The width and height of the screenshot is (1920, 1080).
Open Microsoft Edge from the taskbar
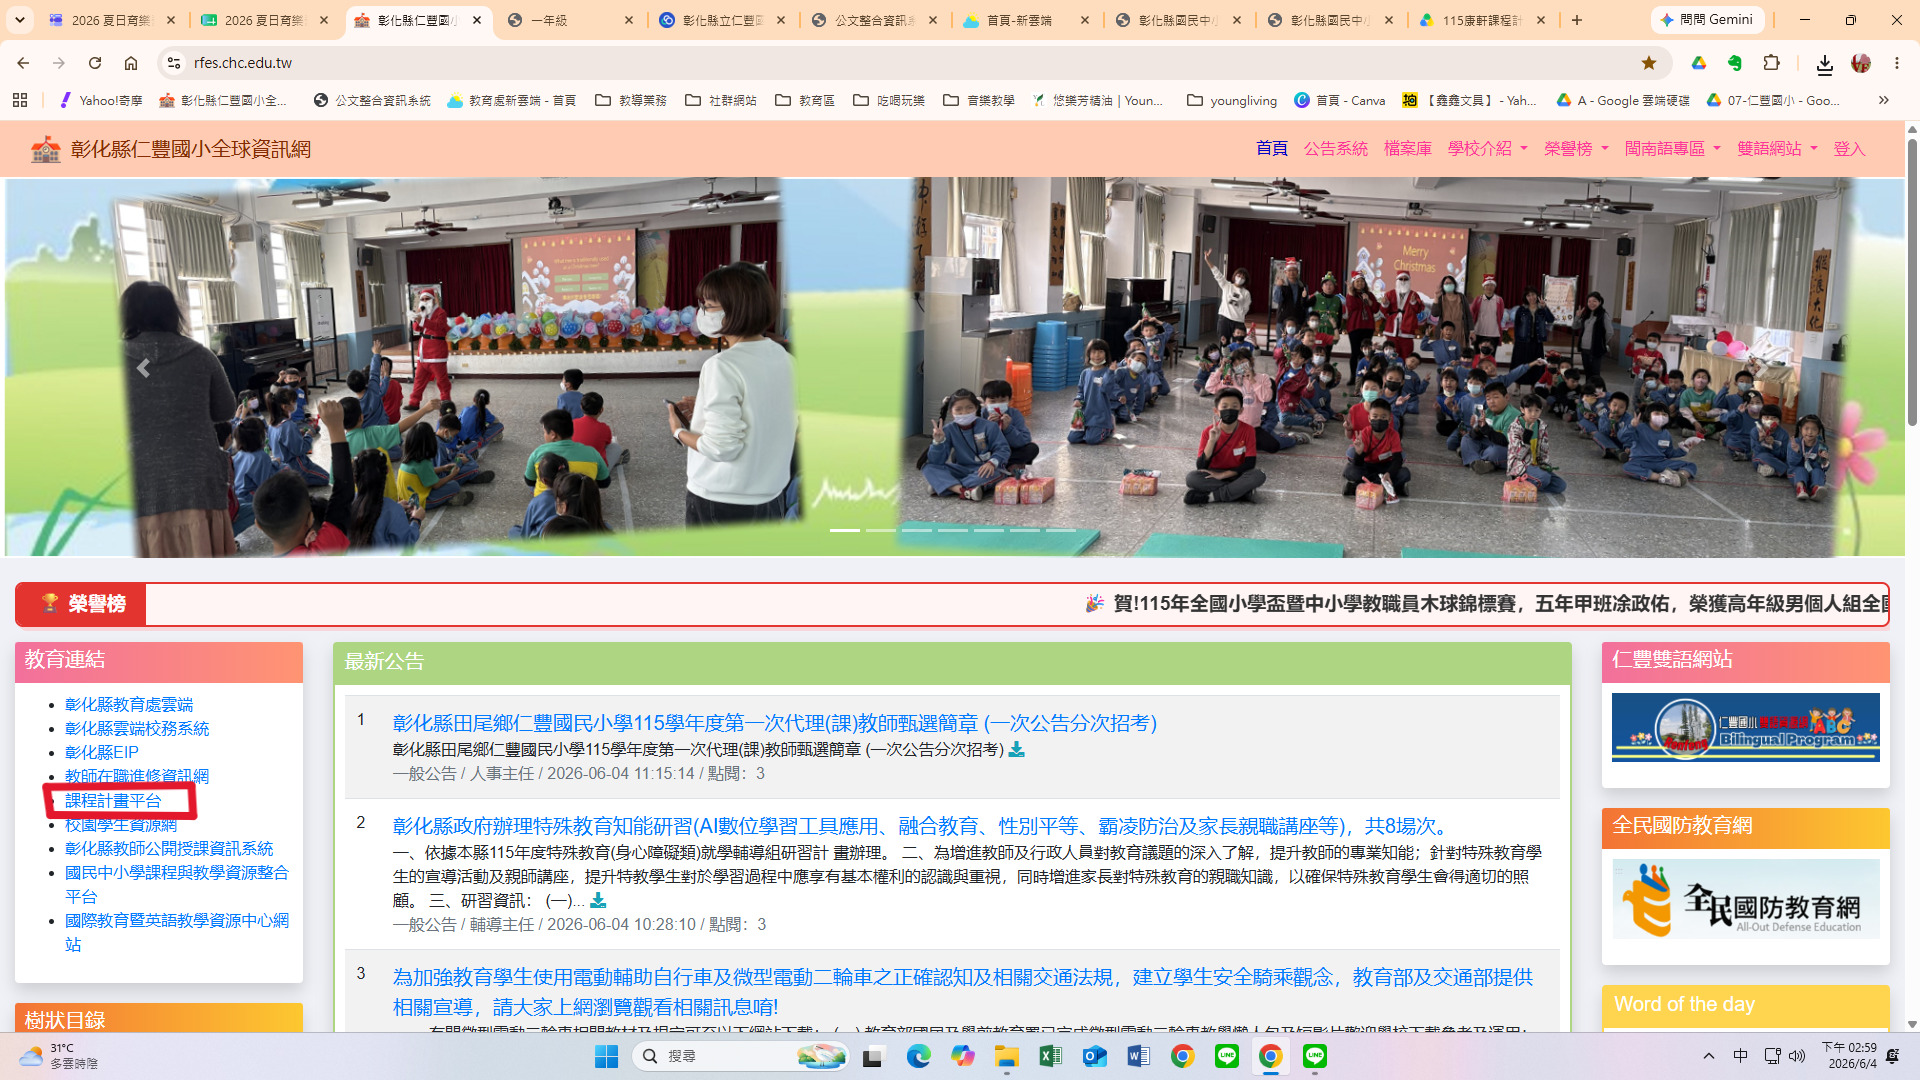918,1056
